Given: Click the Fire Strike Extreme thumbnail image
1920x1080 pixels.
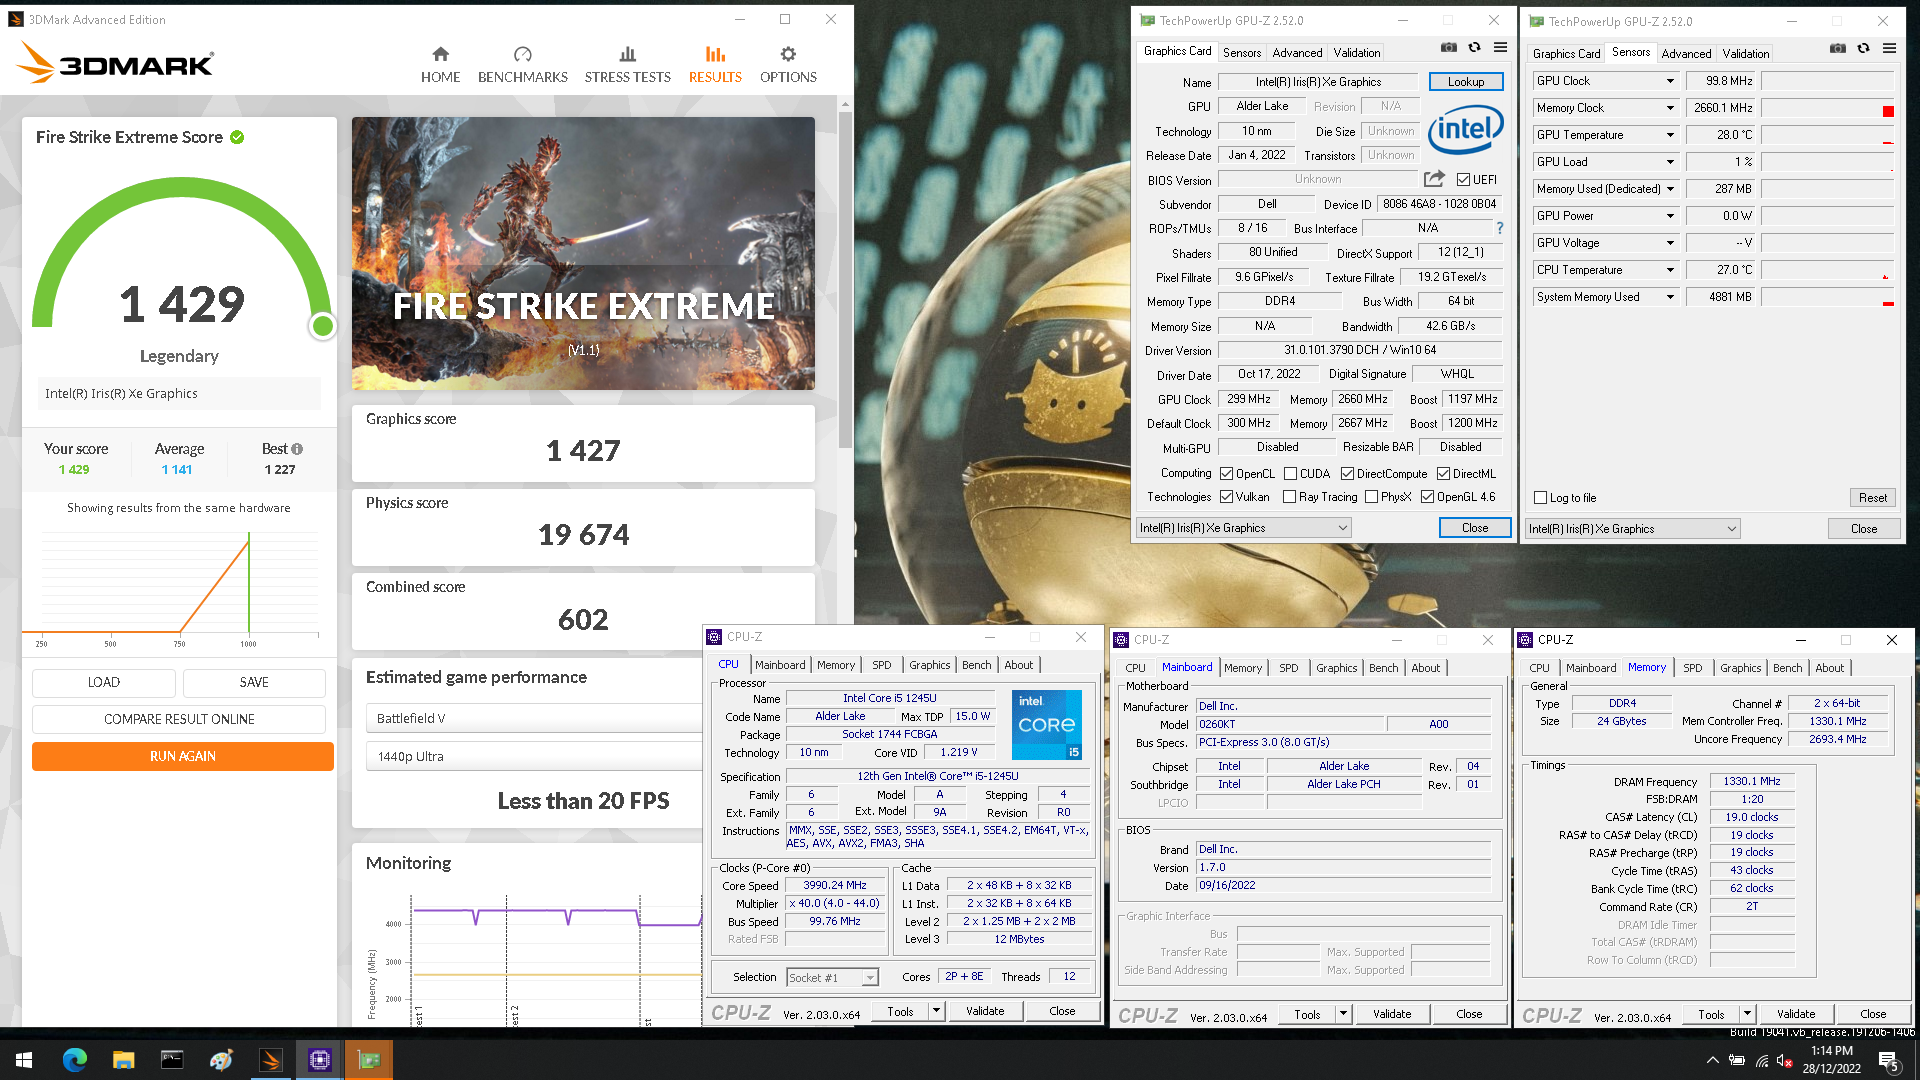Looking at the screenshot, I should tap(583, 253).
